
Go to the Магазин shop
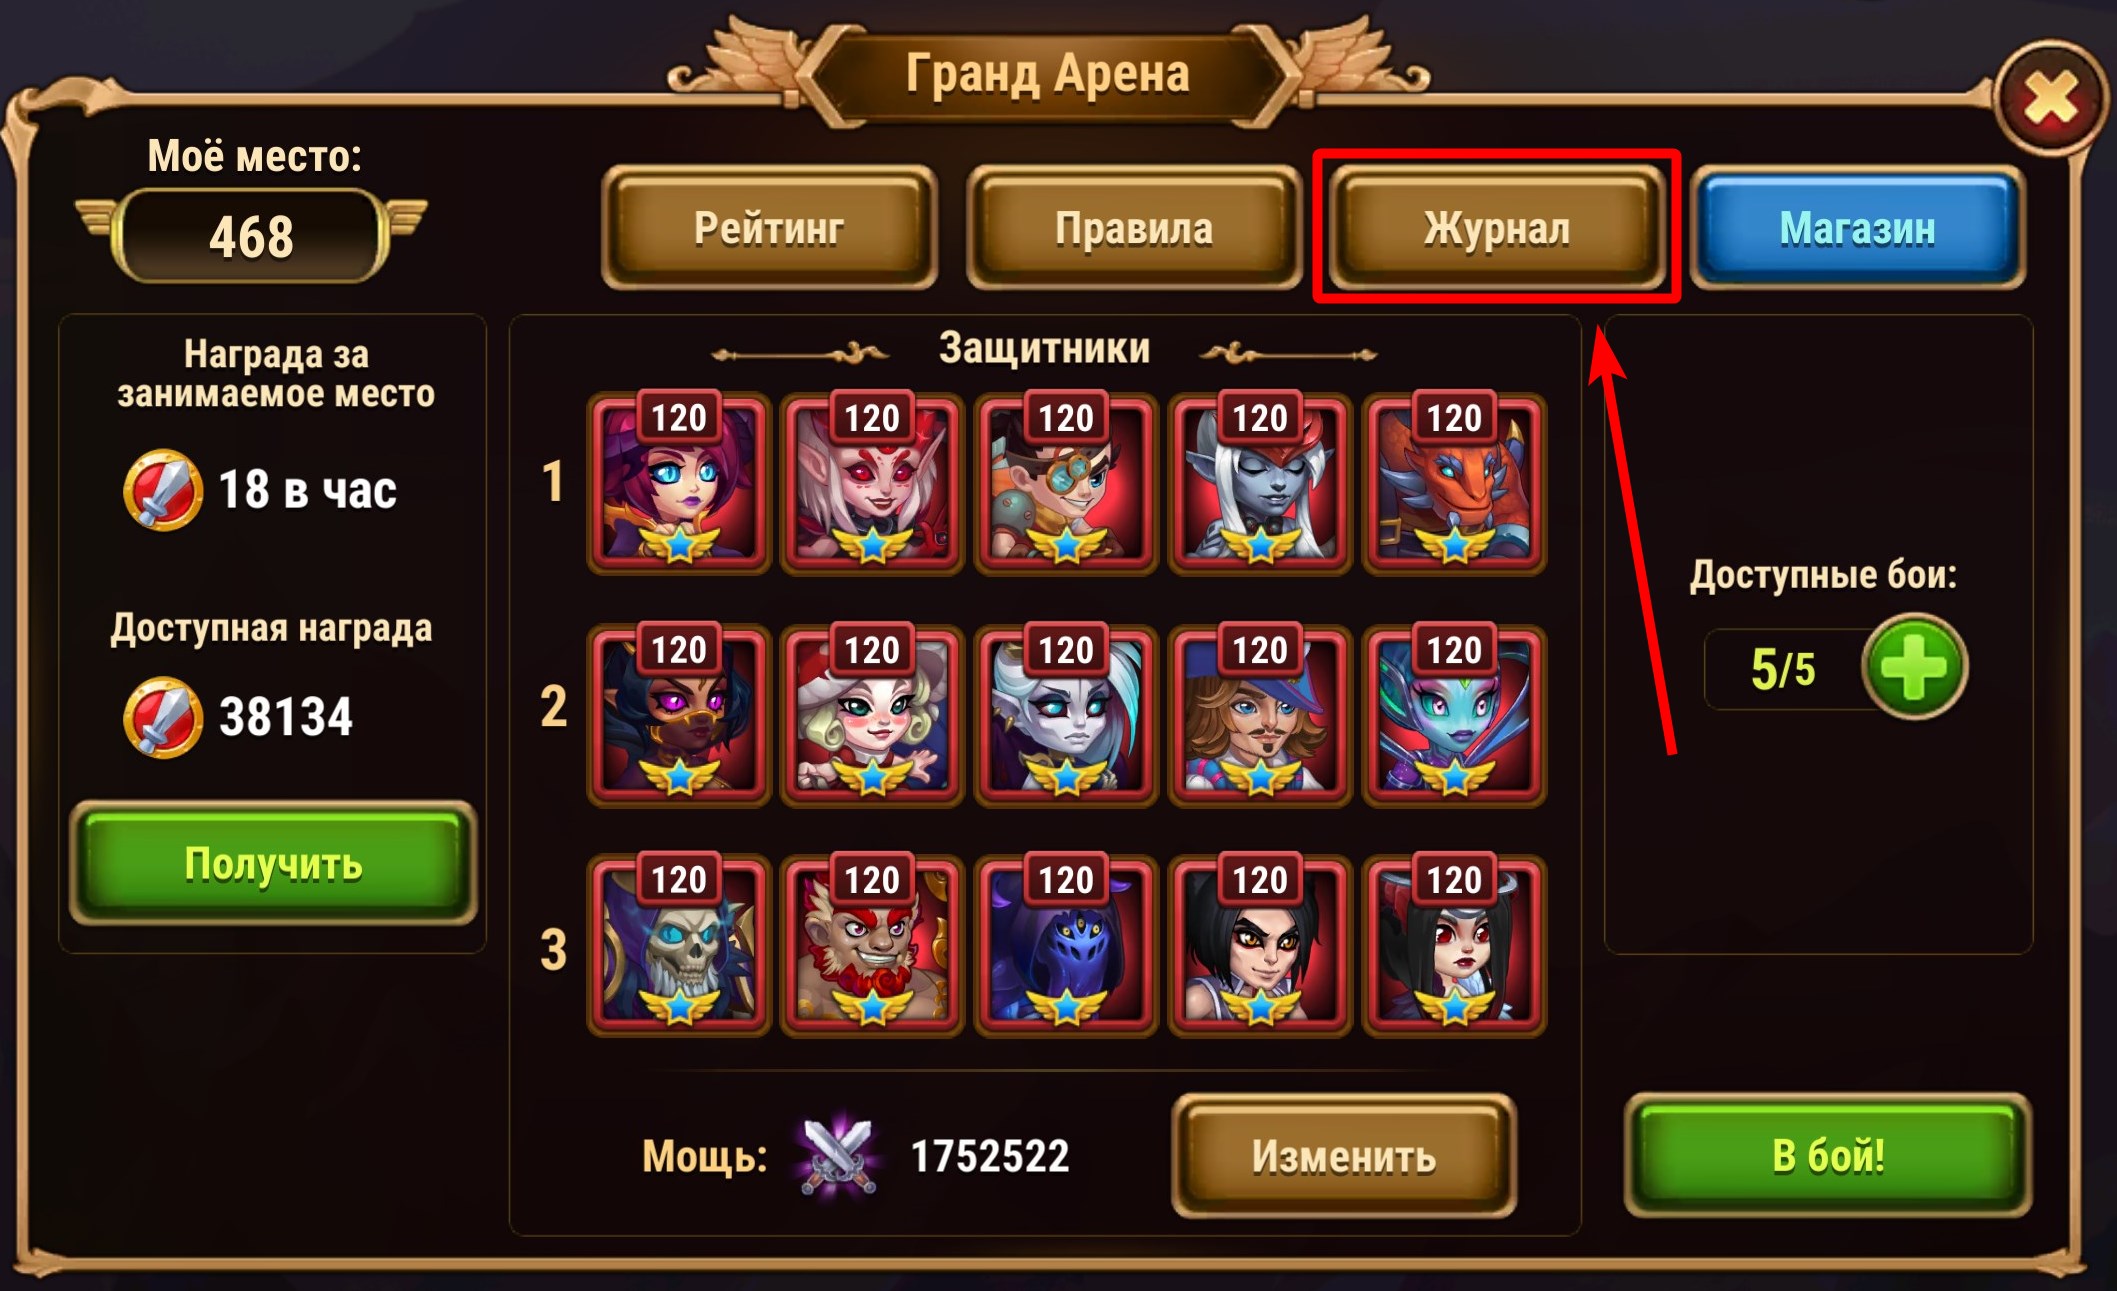[x=1857, y=228]
